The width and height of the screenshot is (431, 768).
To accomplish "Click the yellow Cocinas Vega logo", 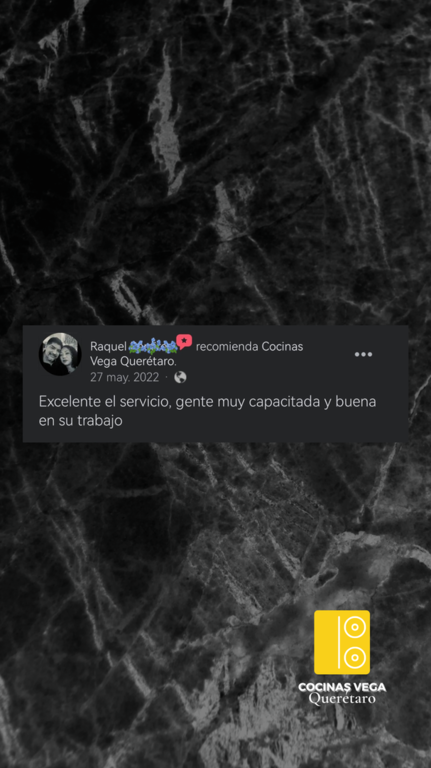I will pyautogui.click(x=342, y=642).
